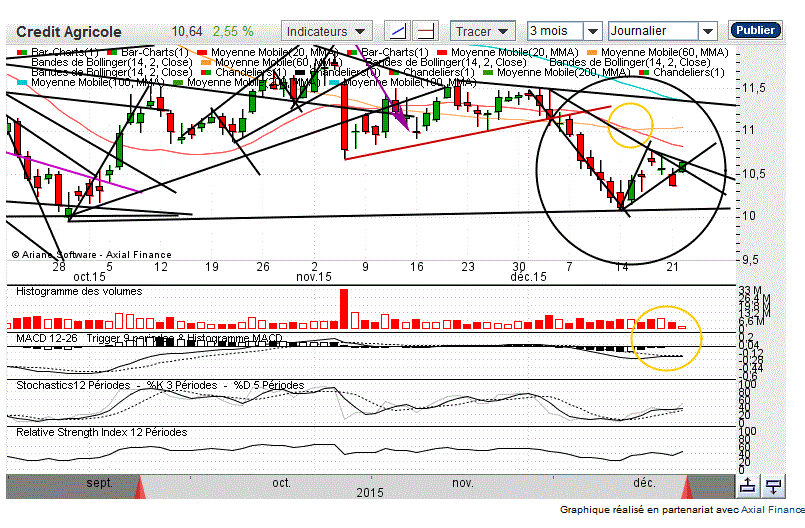Viewport: 805px width, 528px height.
Task: Click the Moyenne Mobile(200, MMA) legend entry
Action: pos(557,72)
